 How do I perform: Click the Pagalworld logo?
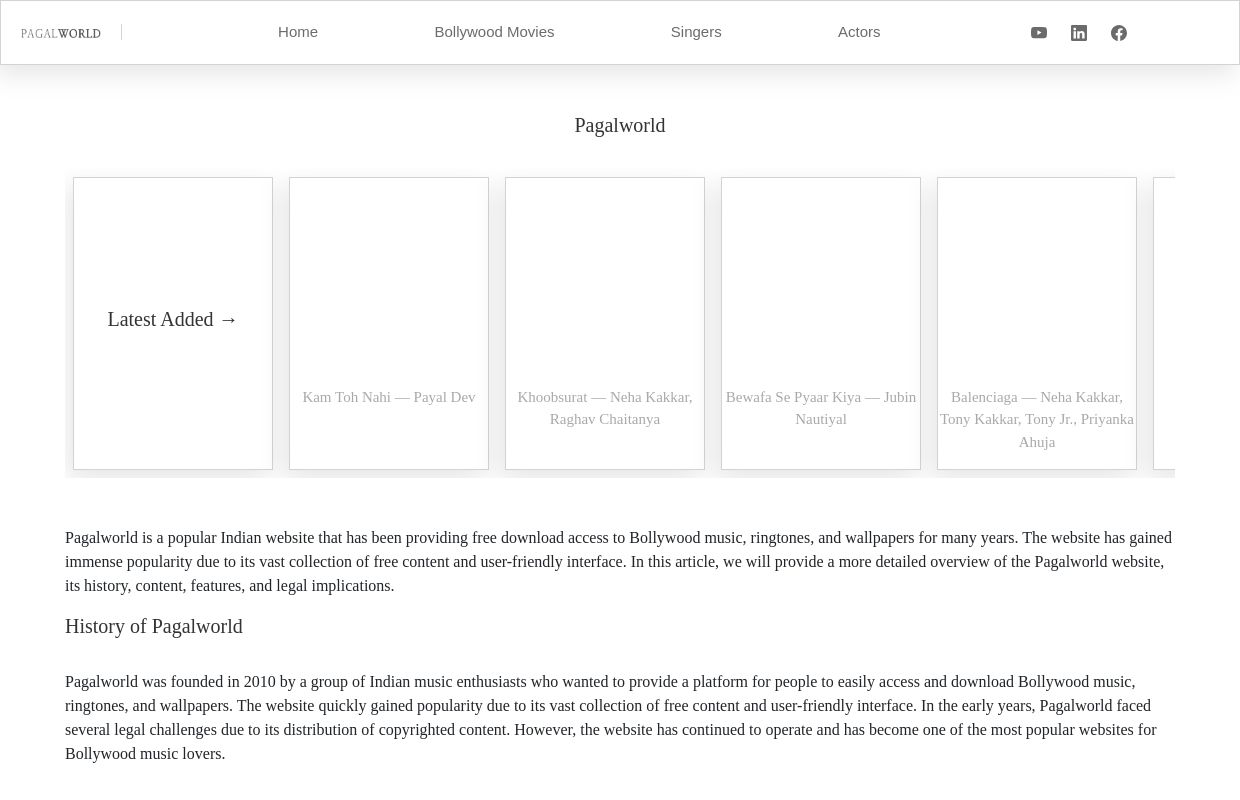(x=61, y=33)
